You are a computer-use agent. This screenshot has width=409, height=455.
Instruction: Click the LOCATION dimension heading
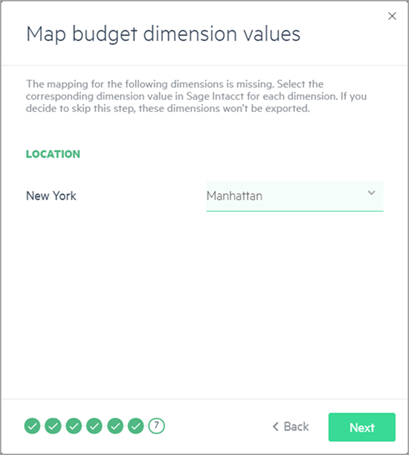coord(53,154)
